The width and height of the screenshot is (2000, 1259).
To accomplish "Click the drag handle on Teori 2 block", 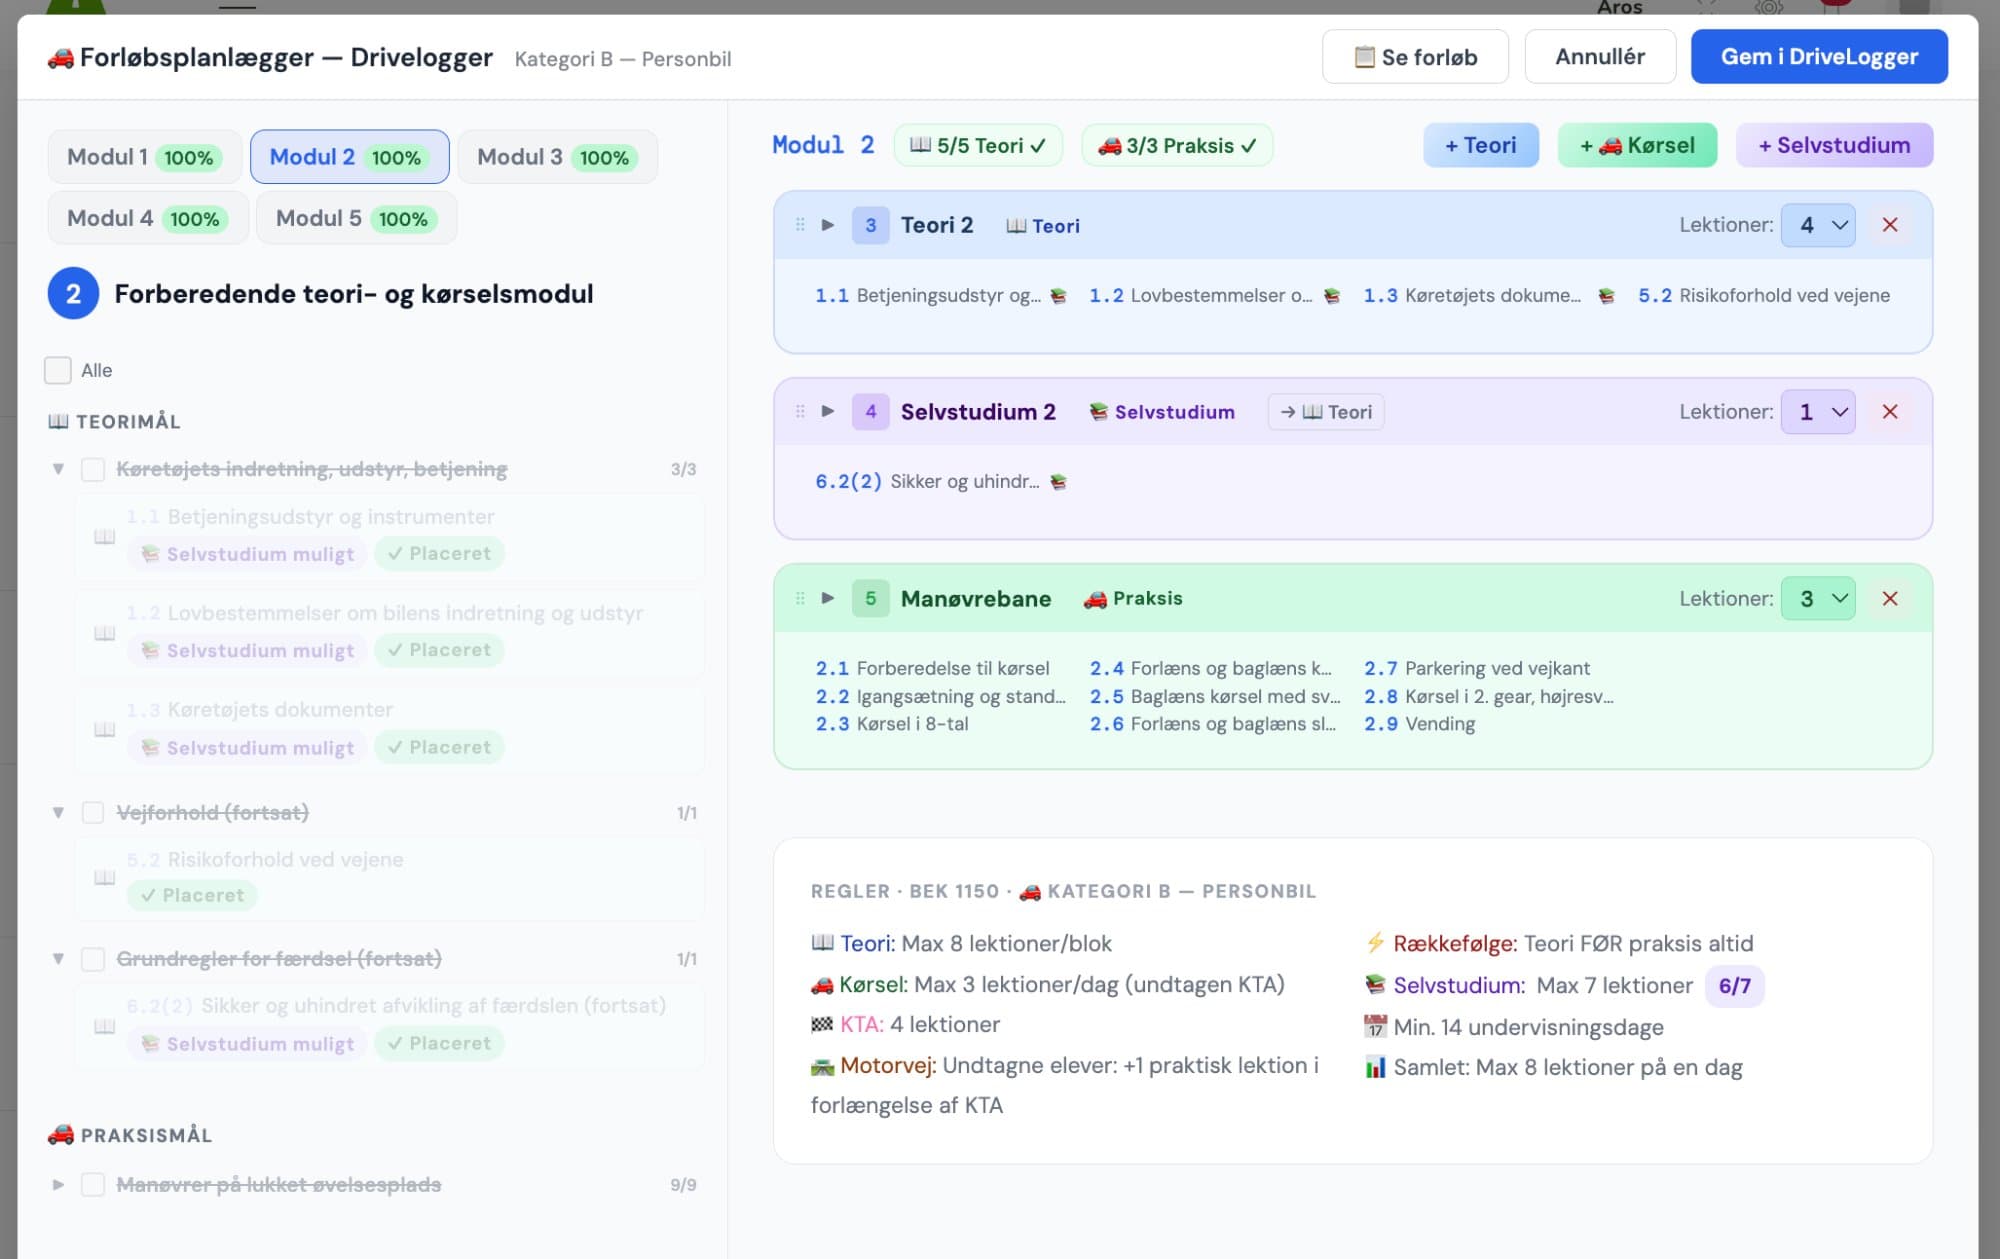I will tap(800, 225).
